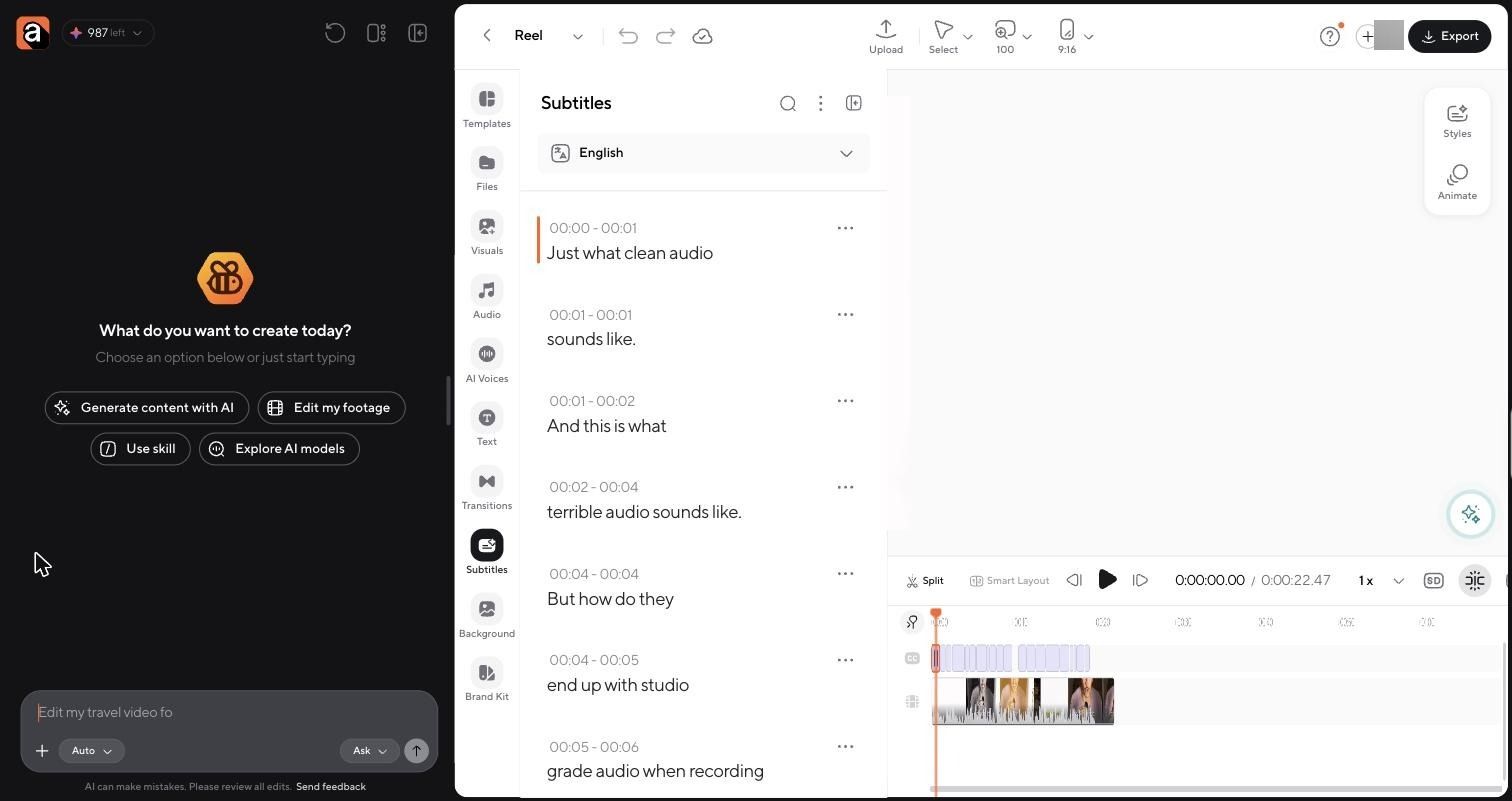Click the video track icon
Image resolution: width=1512 pixels, height=801 pixels.
912,702
